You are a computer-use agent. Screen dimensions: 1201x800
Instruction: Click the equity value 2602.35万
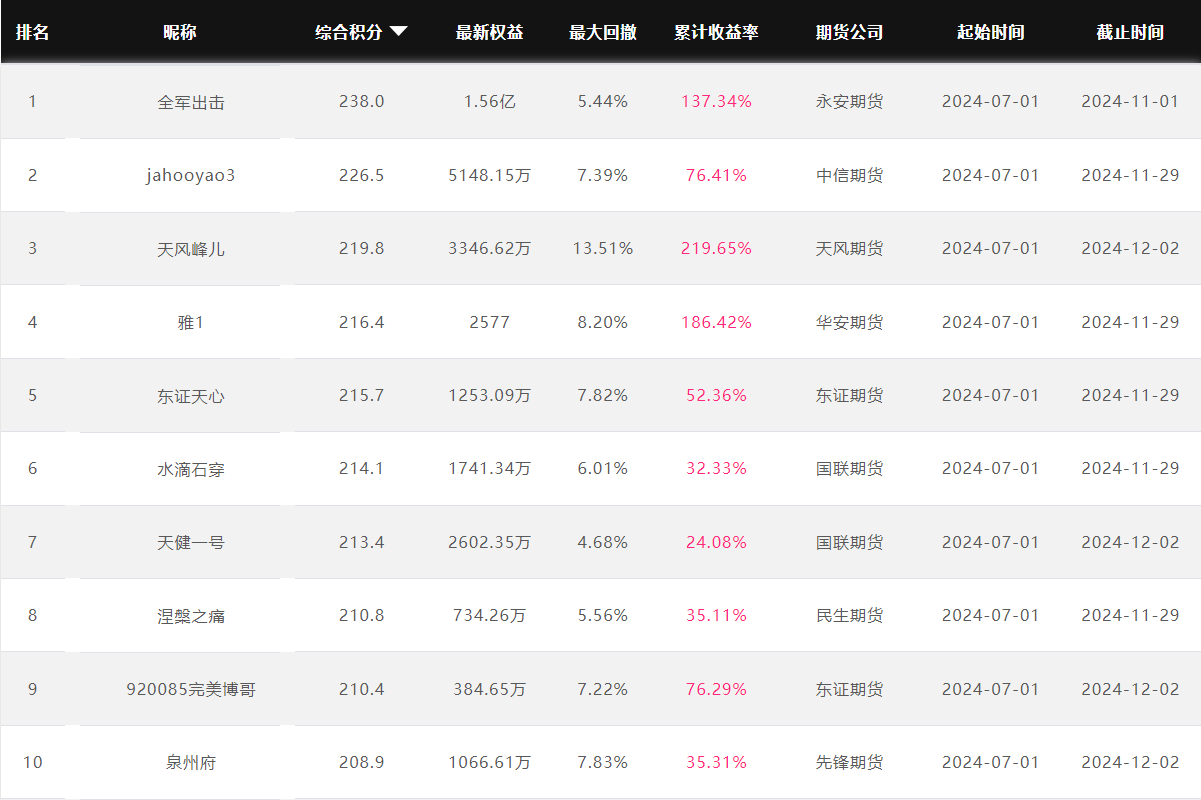tap(490, 542)
